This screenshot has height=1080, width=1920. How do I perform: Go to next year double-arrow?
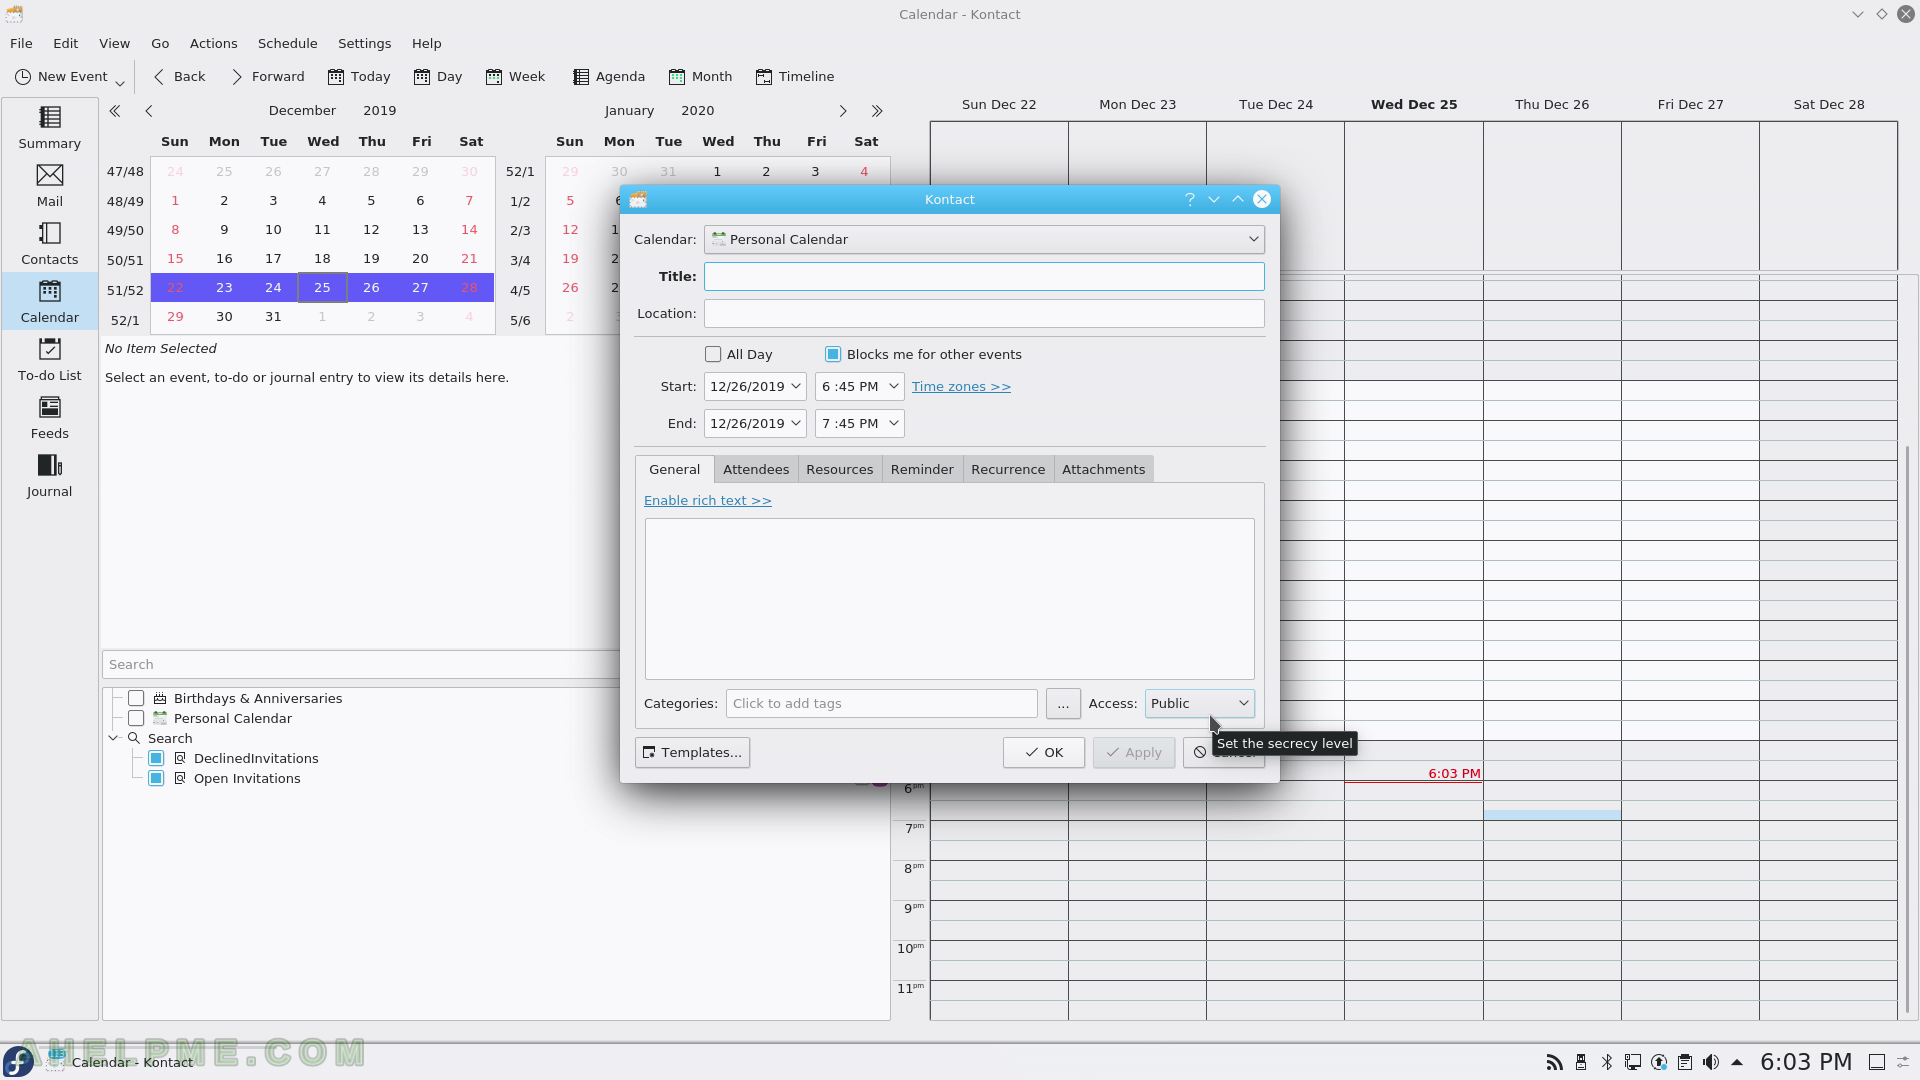[877, 111]
